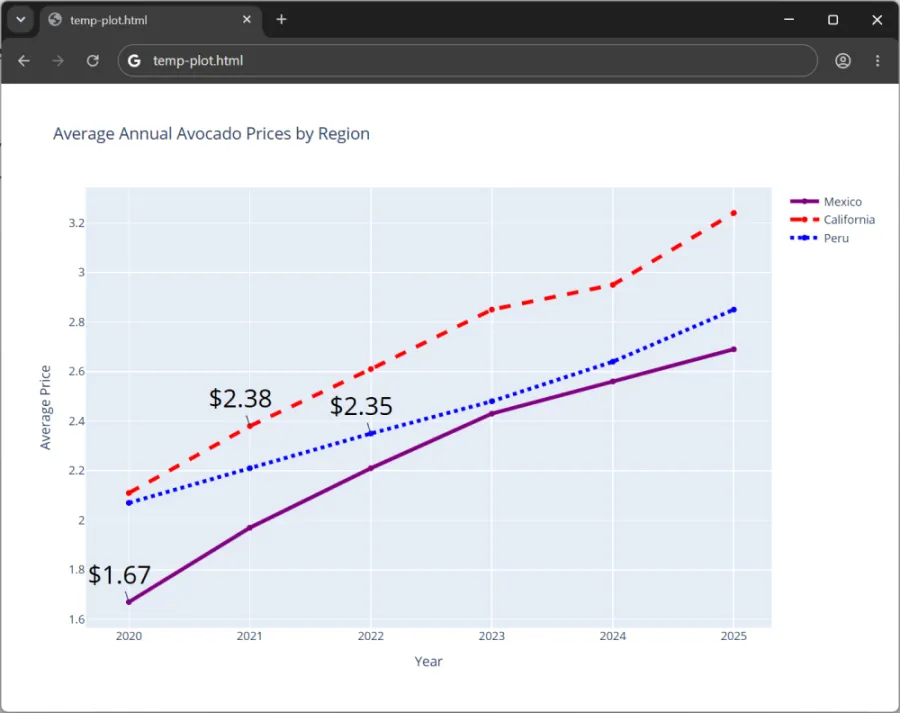Maximize the browser window
Image resolution: width=900 pixels, height=713 pixels.
click(x=833, y=20)
